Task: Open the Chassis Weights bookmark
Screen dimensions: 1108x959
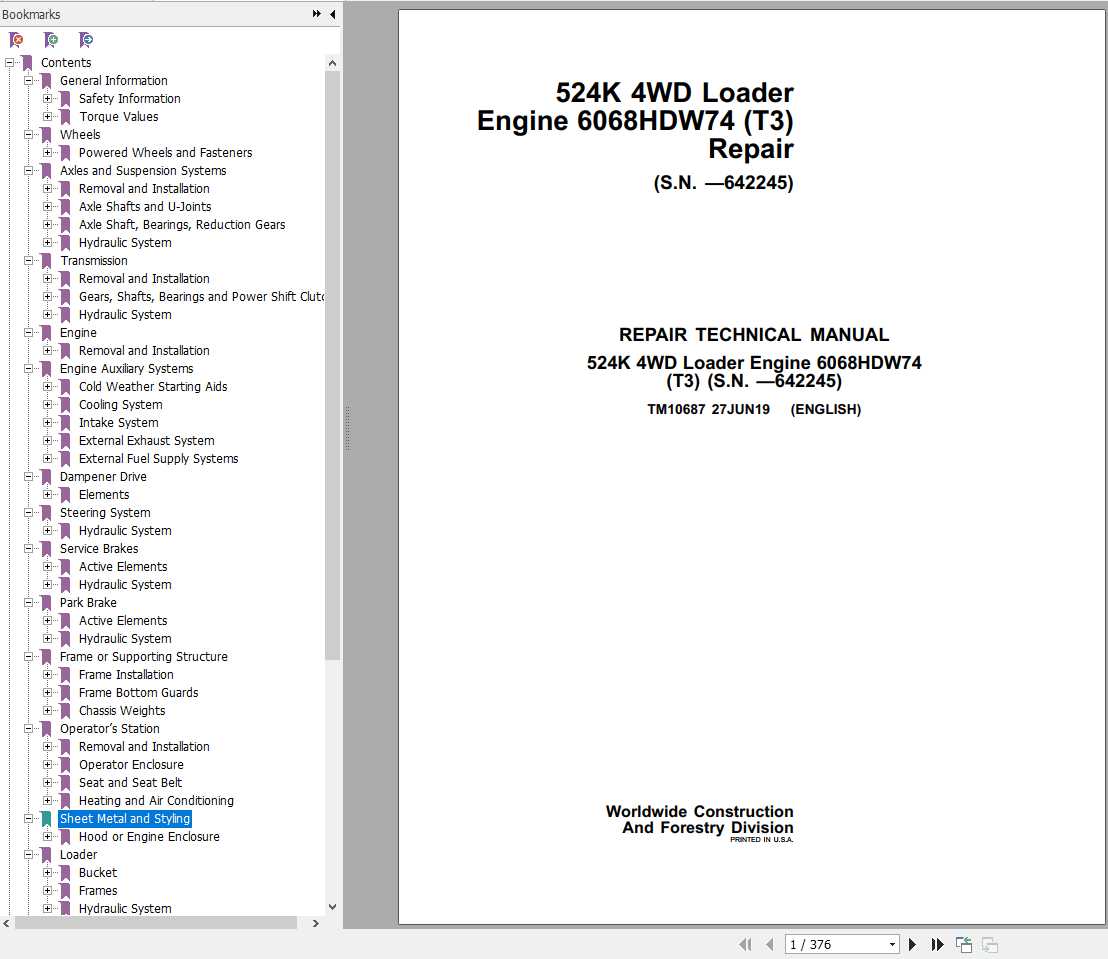Action: click(x=122, y=711)
